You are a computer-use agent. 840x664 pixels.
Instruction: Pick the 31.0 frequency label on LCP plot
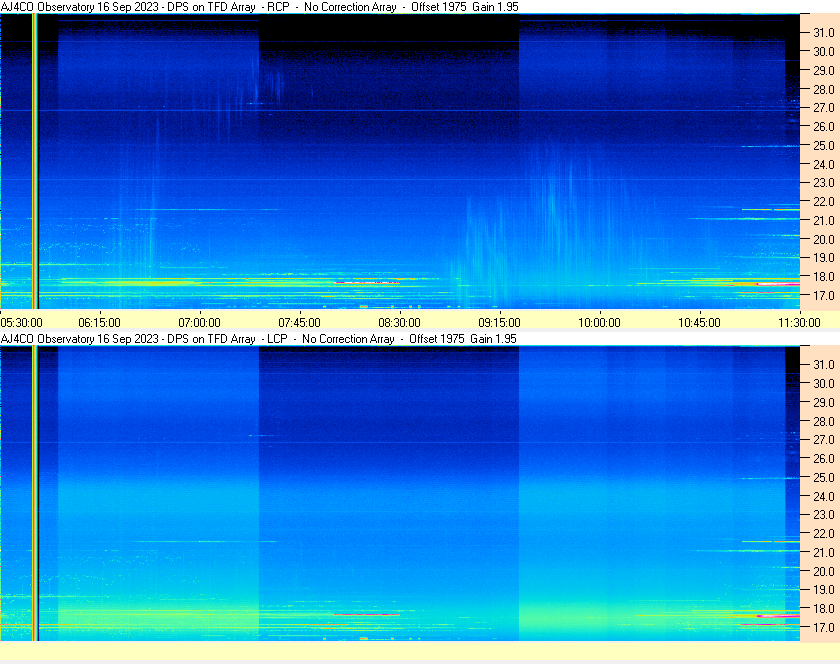tap(824, 364)
